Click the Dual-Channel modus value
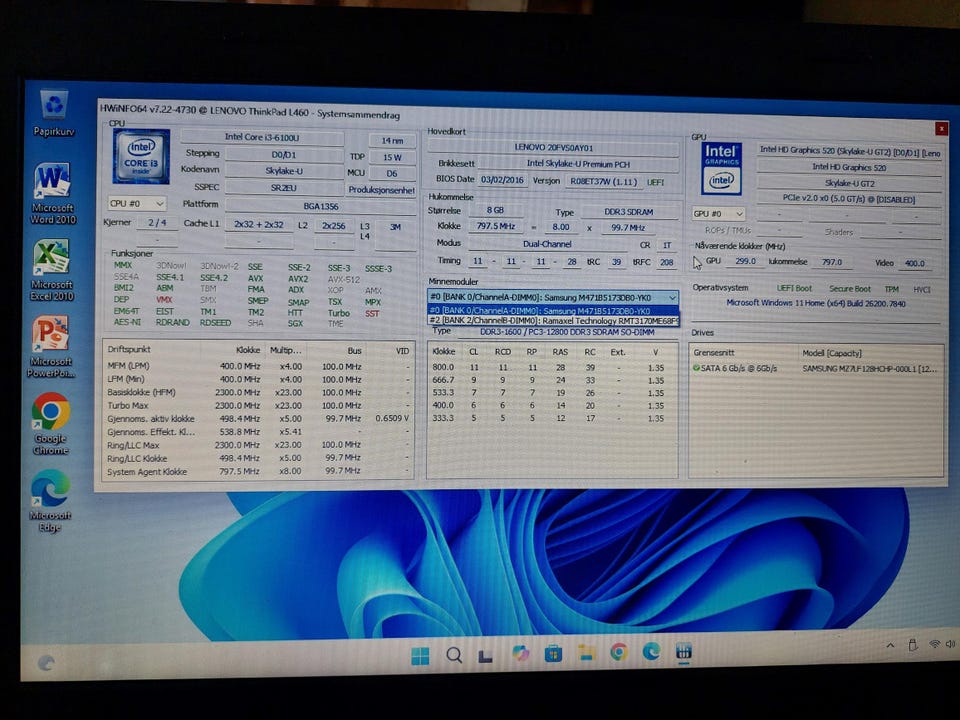Viewport: 960px width, 720px height. point(547,244)
